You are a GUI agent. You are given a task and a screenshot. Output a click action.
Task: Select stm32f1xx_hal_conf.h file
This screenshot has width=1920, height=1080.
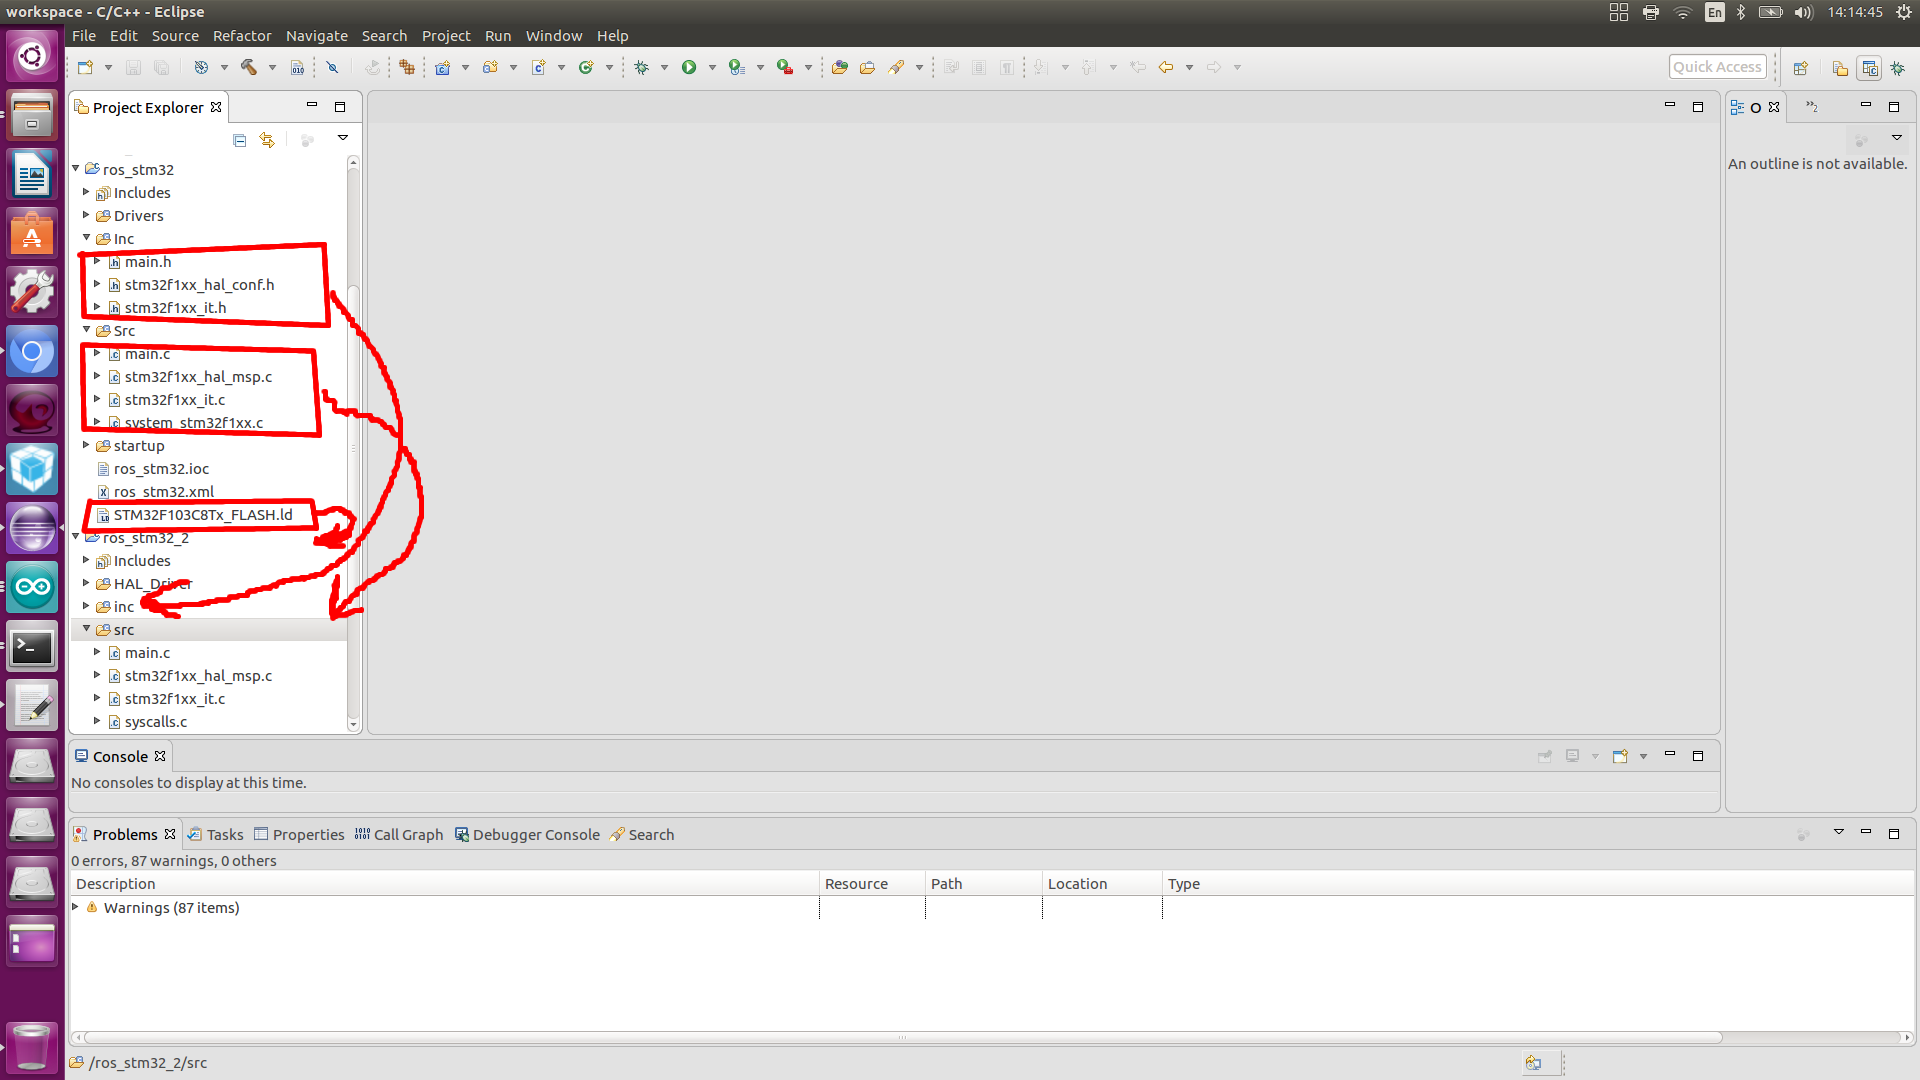199,284
